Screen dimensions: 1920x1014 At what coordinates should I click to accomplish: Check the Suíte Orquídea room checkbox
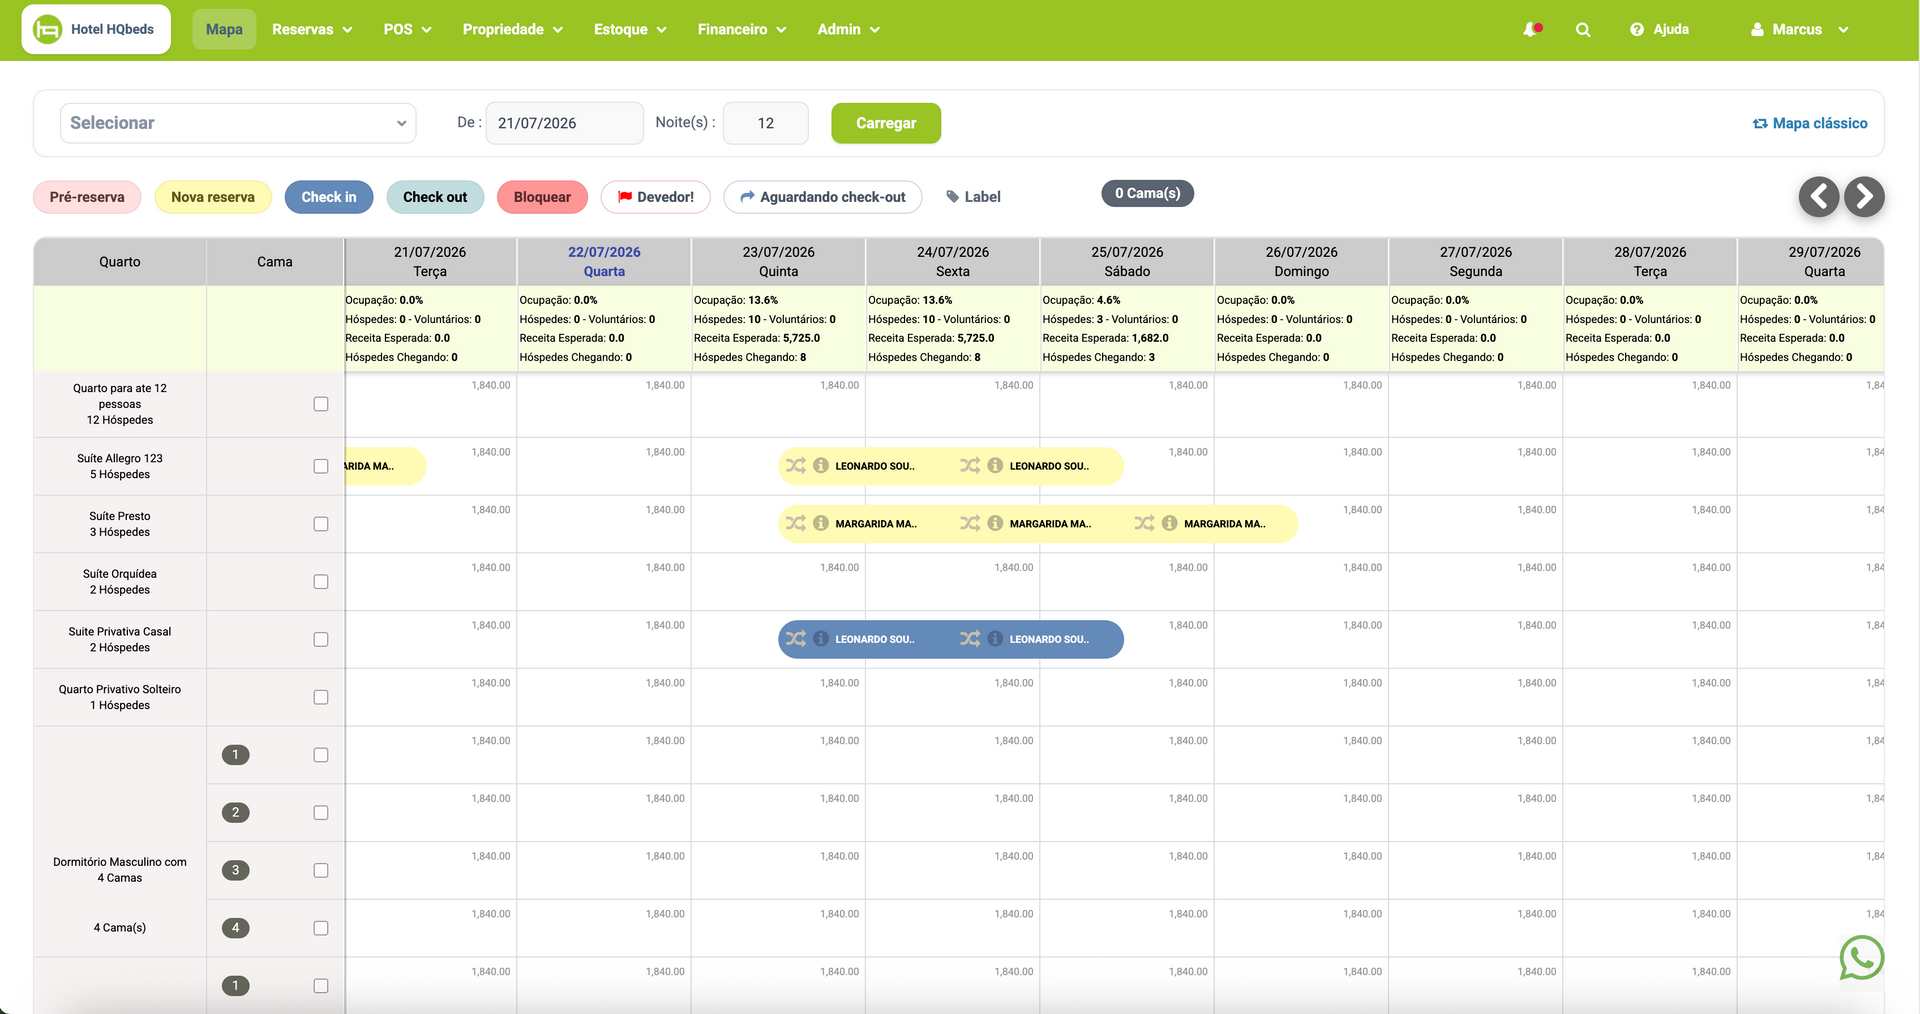point(321,582)
